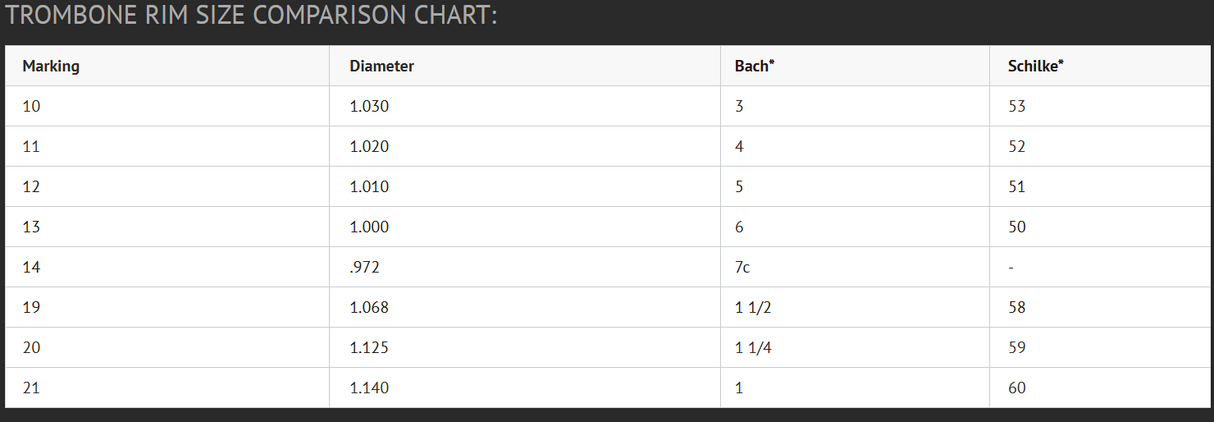The width and height of the screenshot is (1214, 422).
Task: Click the Marking column header
Action: click(51, 66)
